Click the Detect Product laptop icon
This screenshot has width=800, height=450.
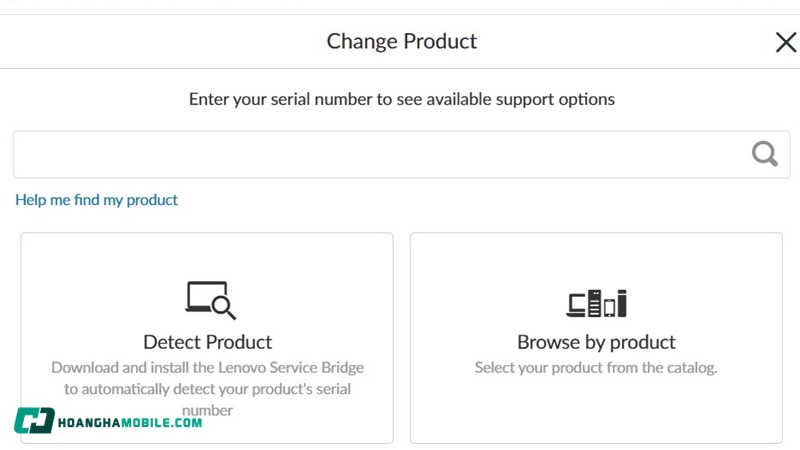click(207, 298)
